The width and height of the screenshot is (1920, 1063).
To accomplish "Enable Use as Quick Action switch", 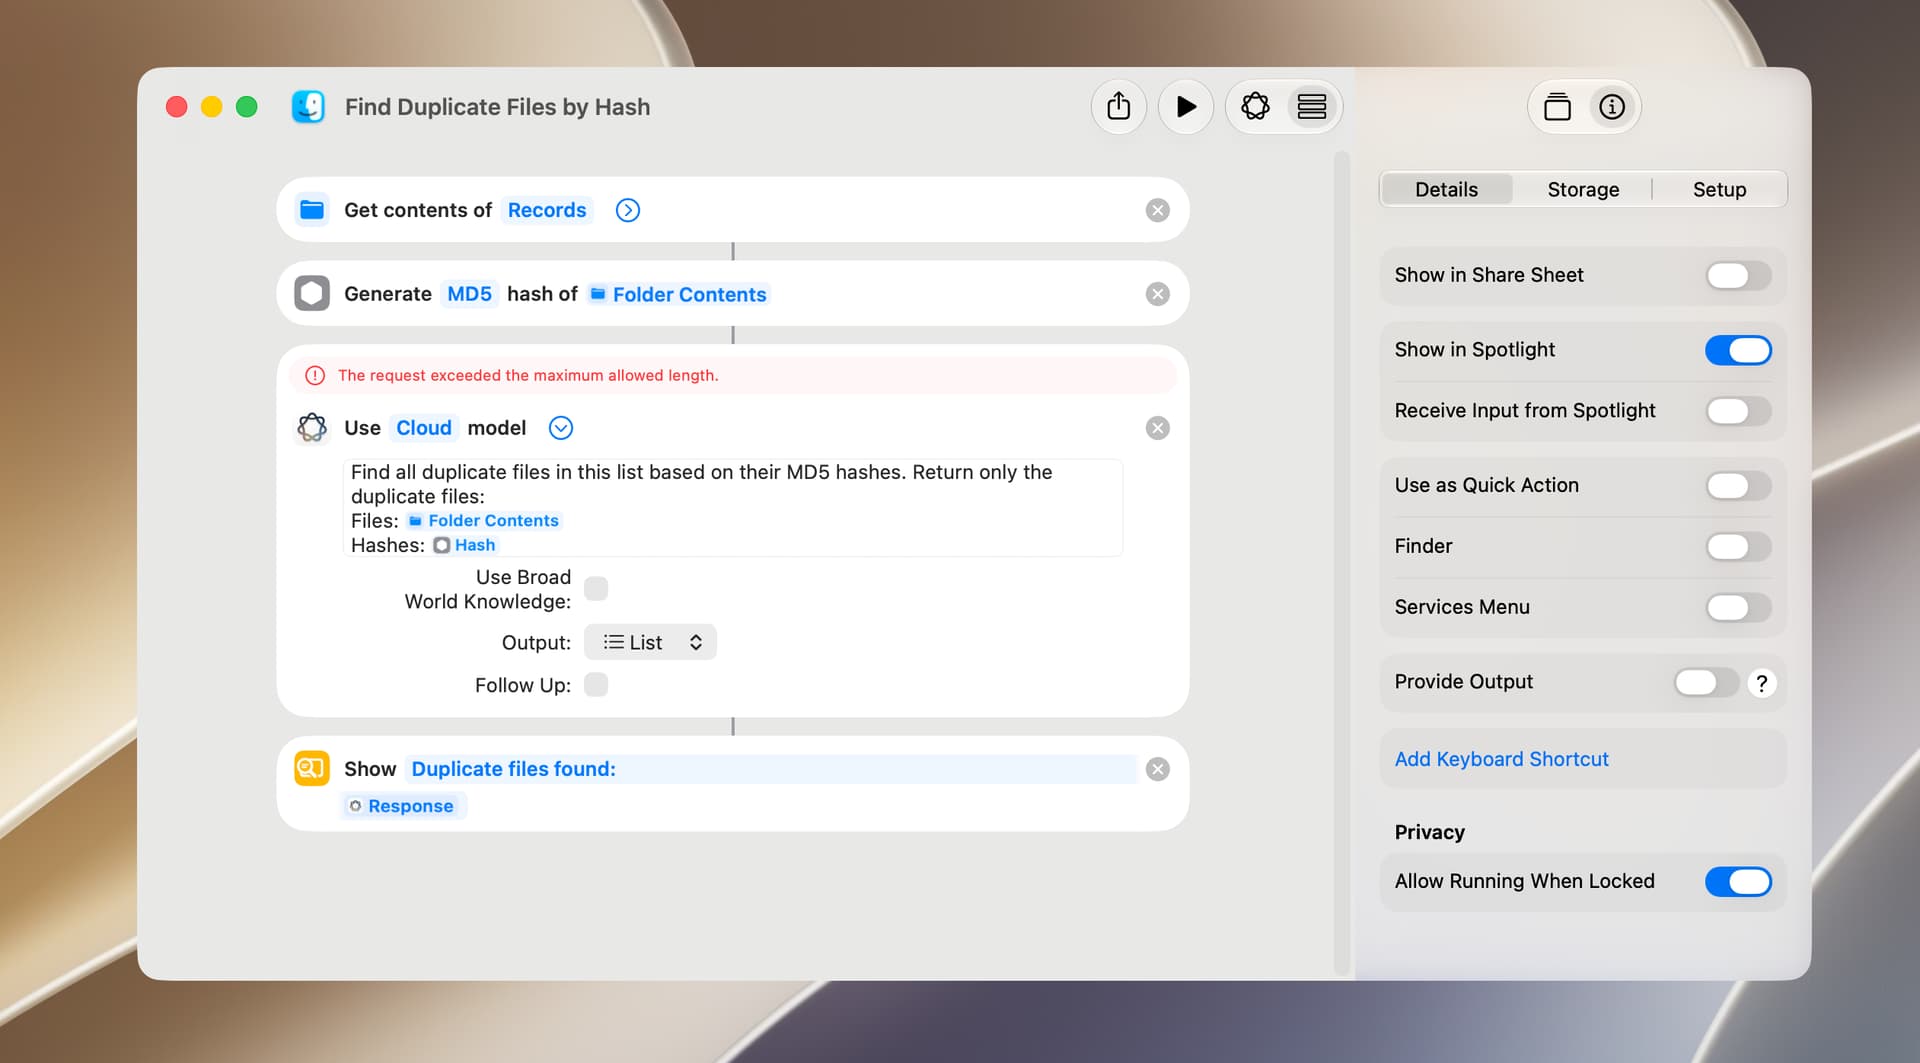I will [x=1738, y=486].
